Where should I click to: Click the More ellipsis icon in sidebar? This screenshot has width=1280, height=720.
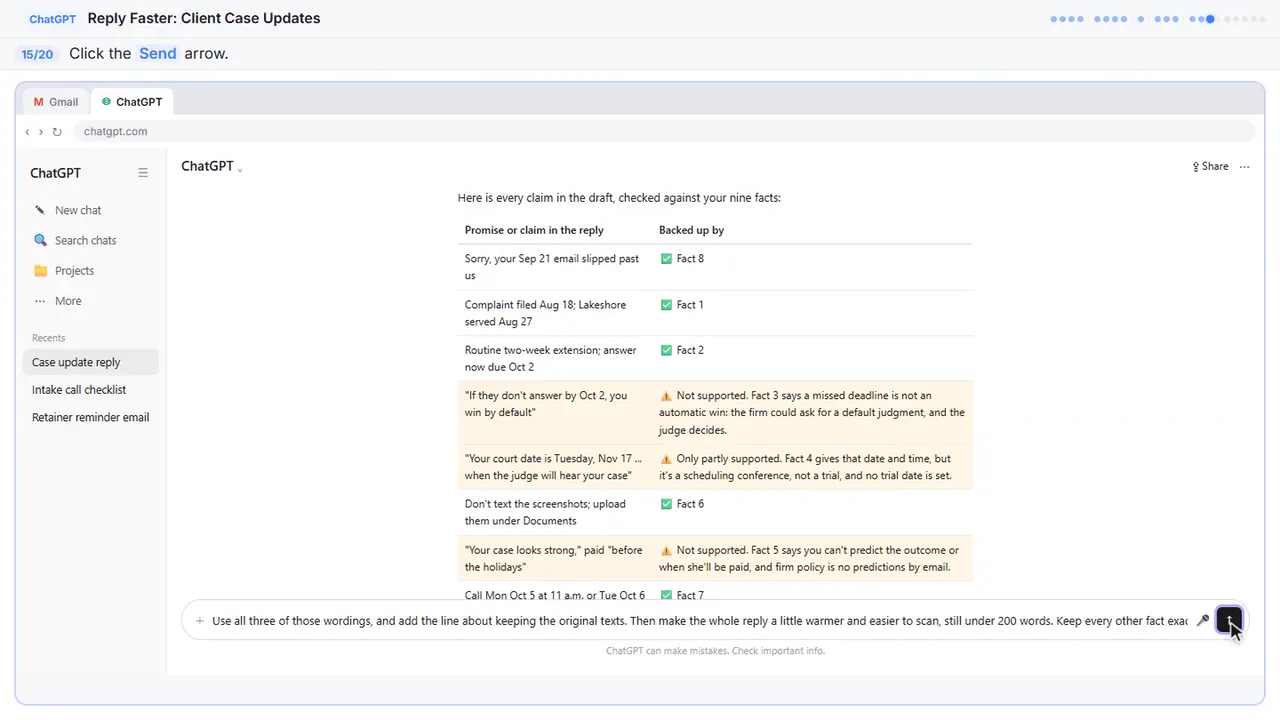pyautogui.click(x=40, y=301)
